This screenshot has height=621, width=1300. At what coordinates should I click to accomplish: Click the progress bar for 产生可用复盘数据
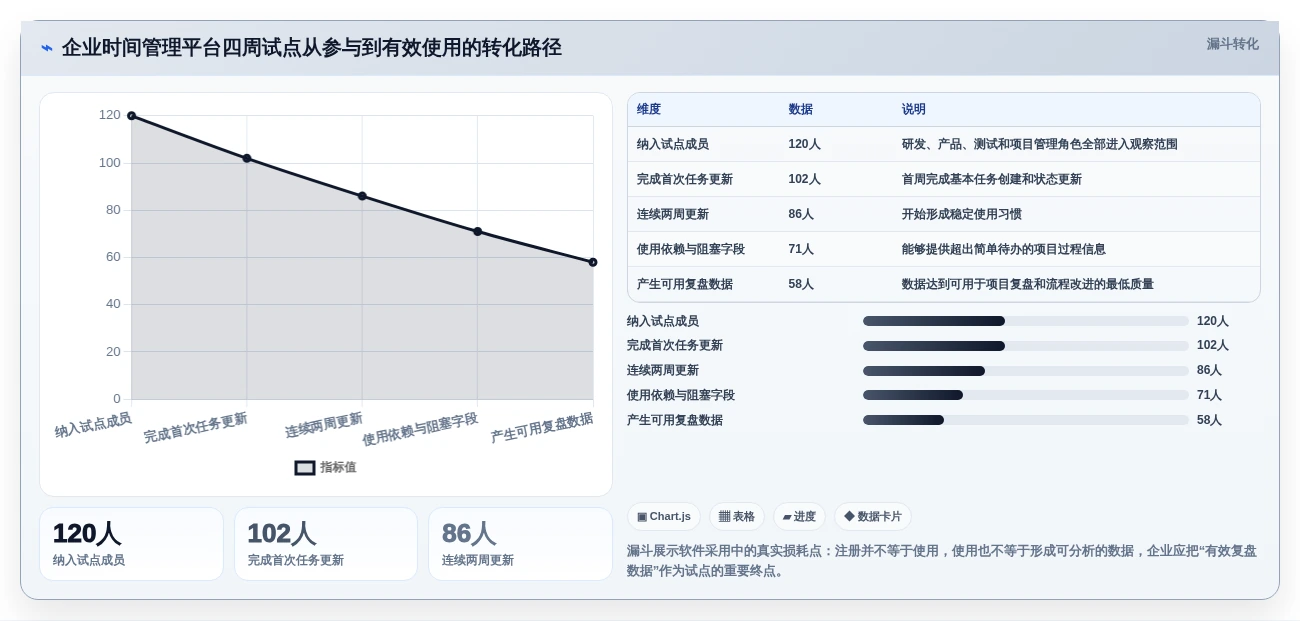click(1026, 420)
